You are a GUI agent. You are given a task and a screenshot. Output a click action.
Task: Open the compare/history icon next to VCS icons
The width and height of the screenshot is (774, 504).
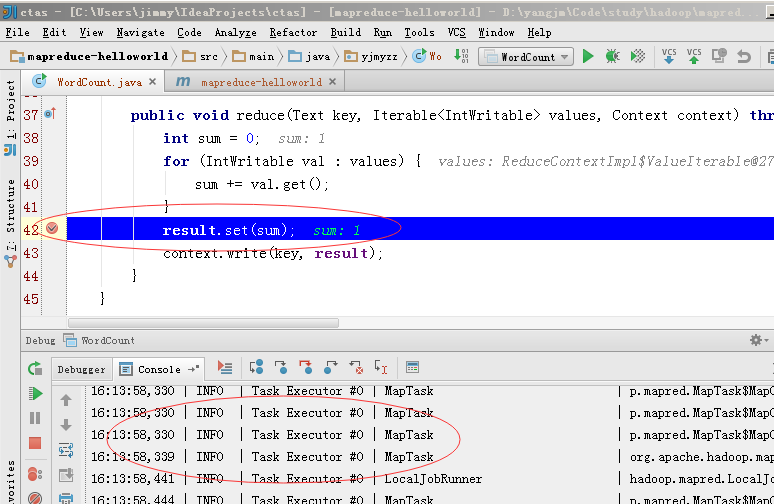coord(719,56)
